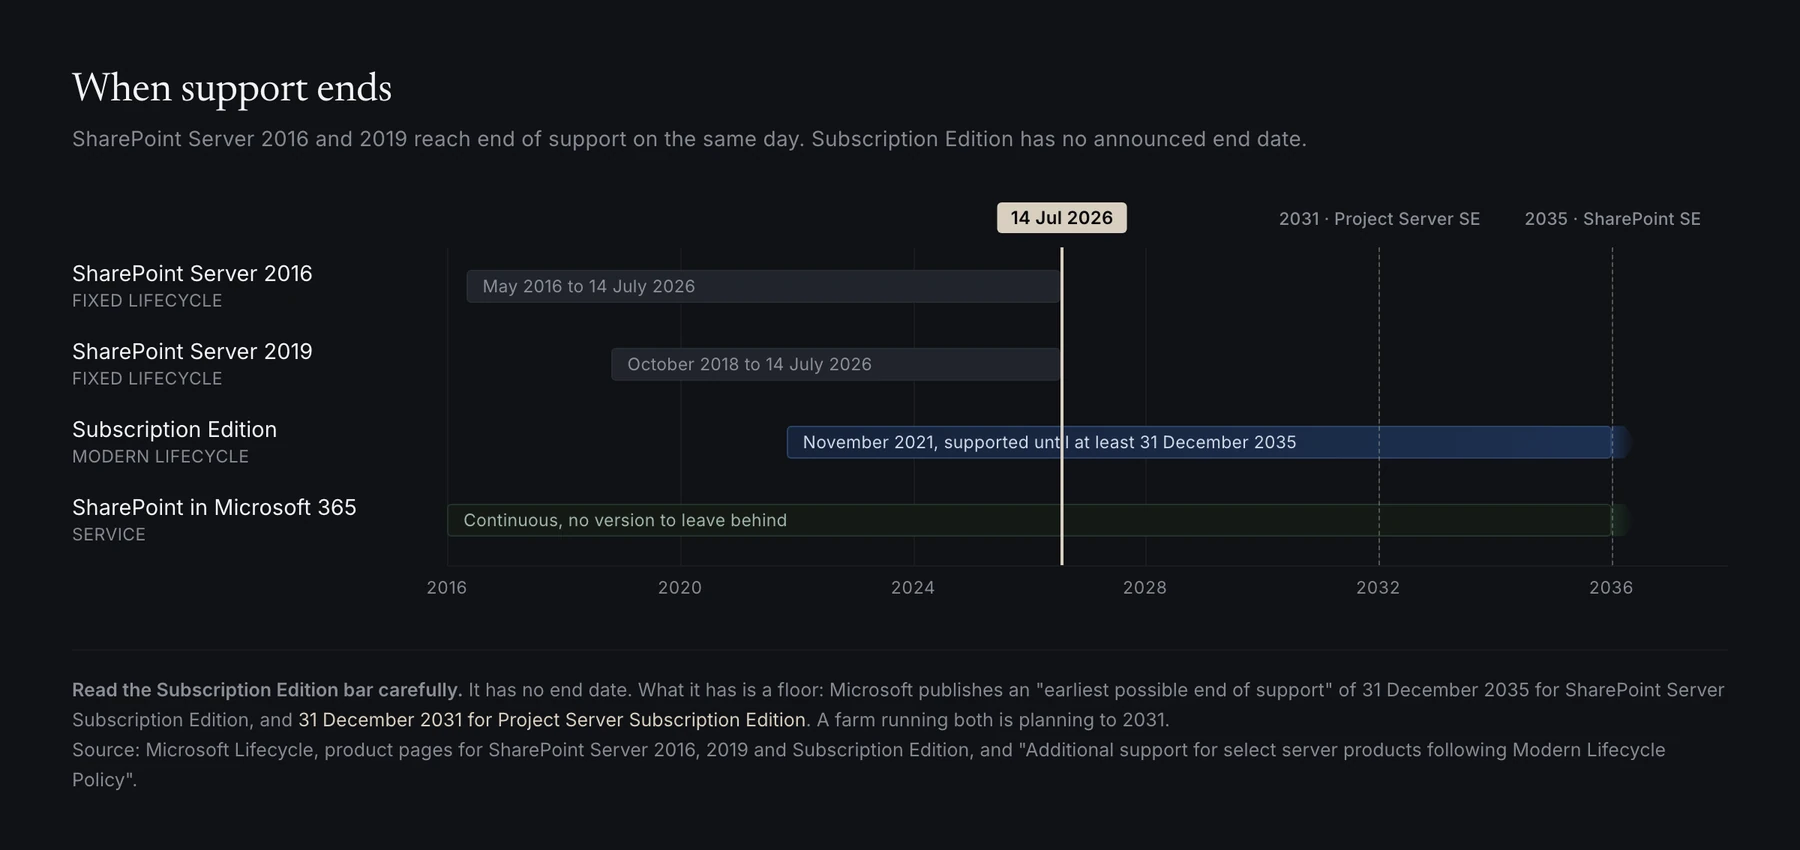Viewport: 1800px width, 850px height.
Task: Click the '2036' axis tick label
Action: pos(1611,587)
